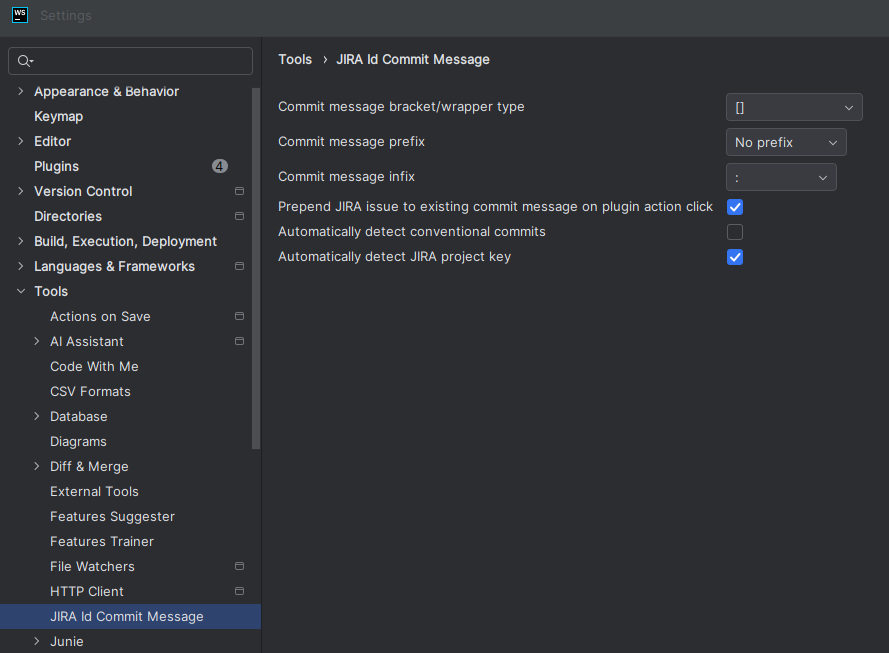
Task: Enable automatic detection of conventional commits
Action: point(735,231)
